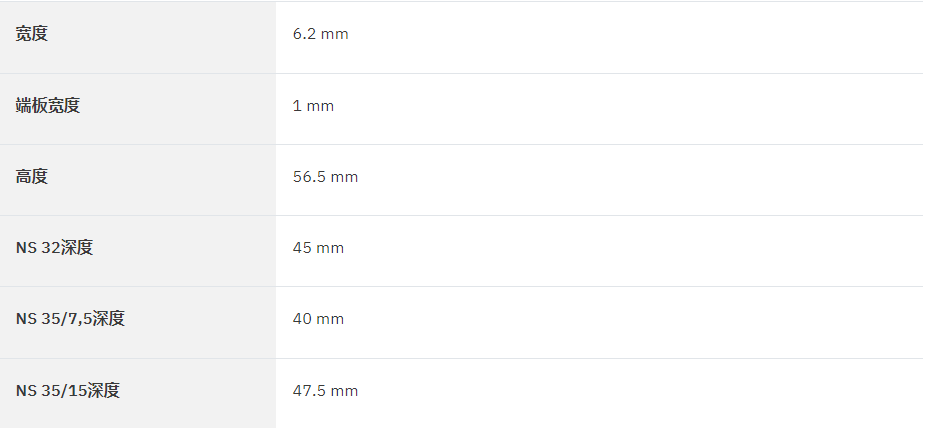The height and width of the screenshot is (428, 932).
Task: Click the 深度 characters in NS 35/7,5 row
Action: pyautogui.click(x=109, y=319)
